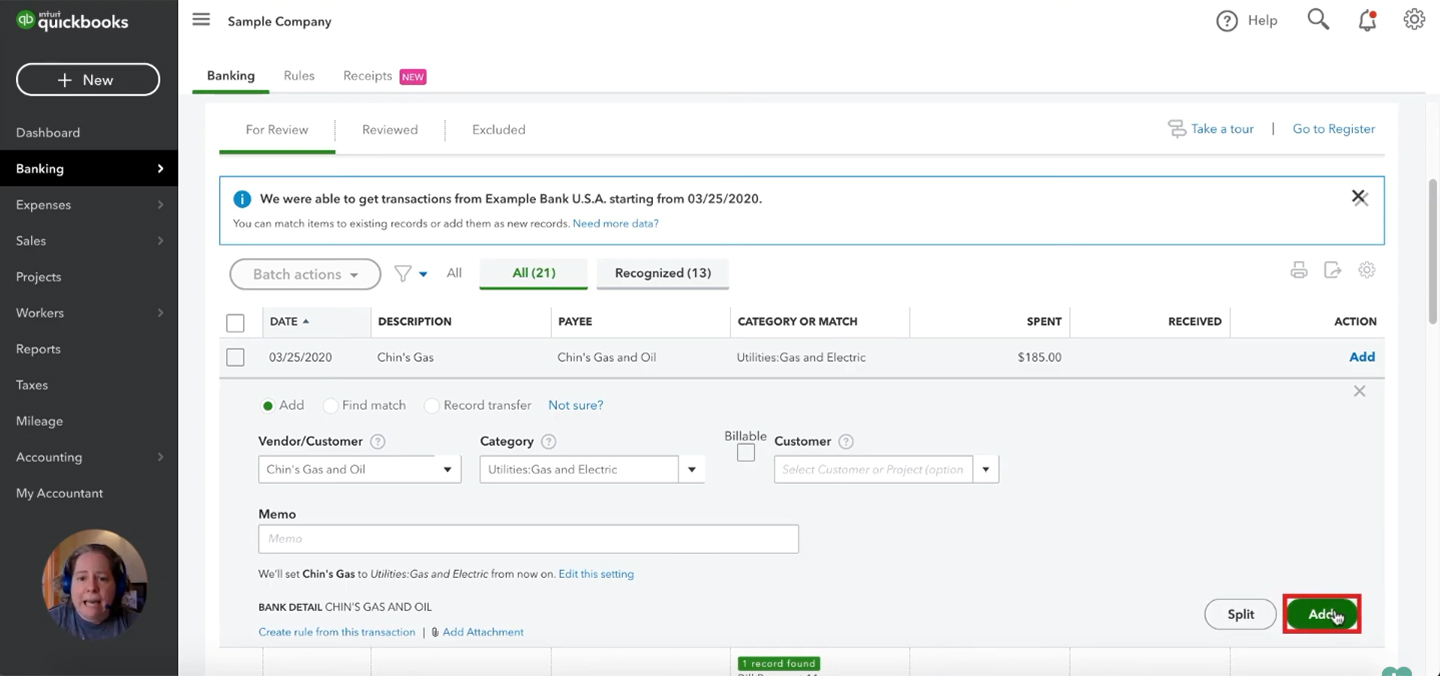Click in the Memo text field
The image size is (1440, 676).
tap(528, 539)
